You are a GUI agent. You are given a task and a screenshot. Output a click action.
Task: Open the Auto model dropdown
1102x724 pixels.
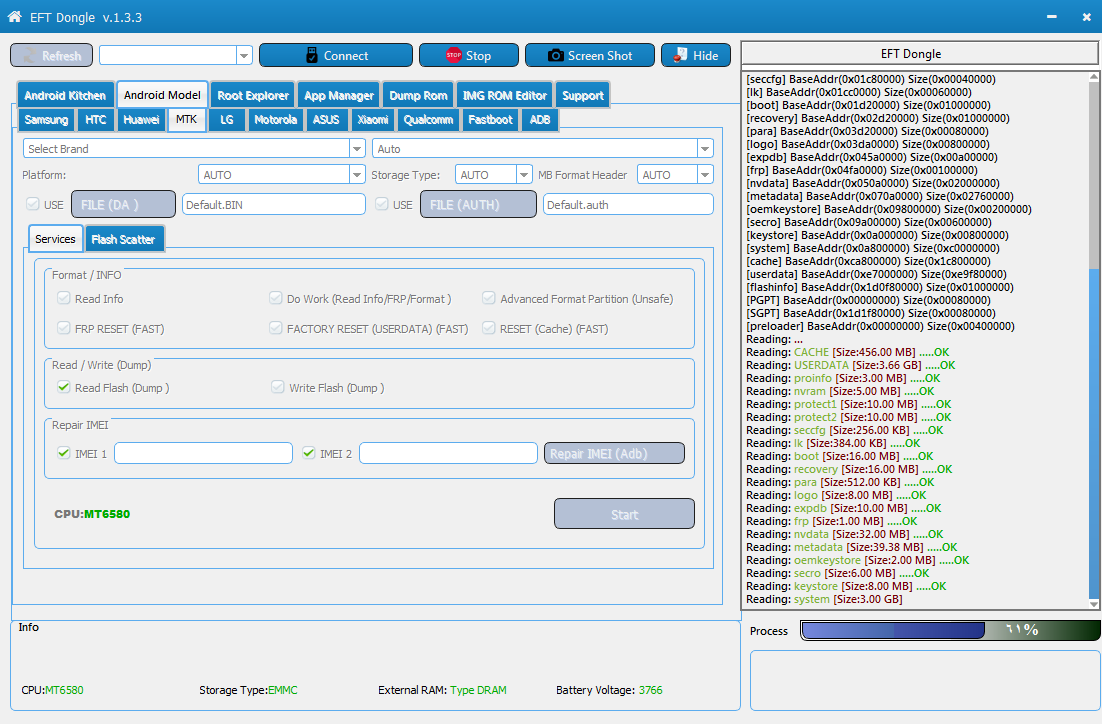705,148
